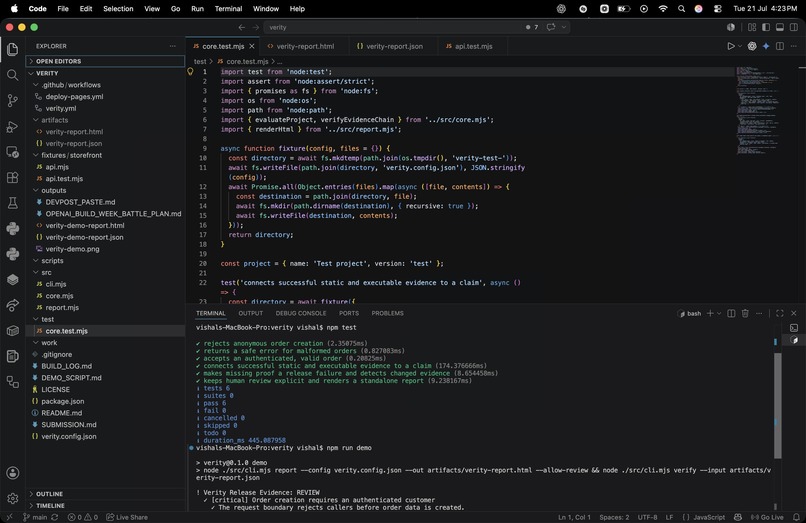
Task: Collapse the artifacts folder
Action: [x=105, y=120]
